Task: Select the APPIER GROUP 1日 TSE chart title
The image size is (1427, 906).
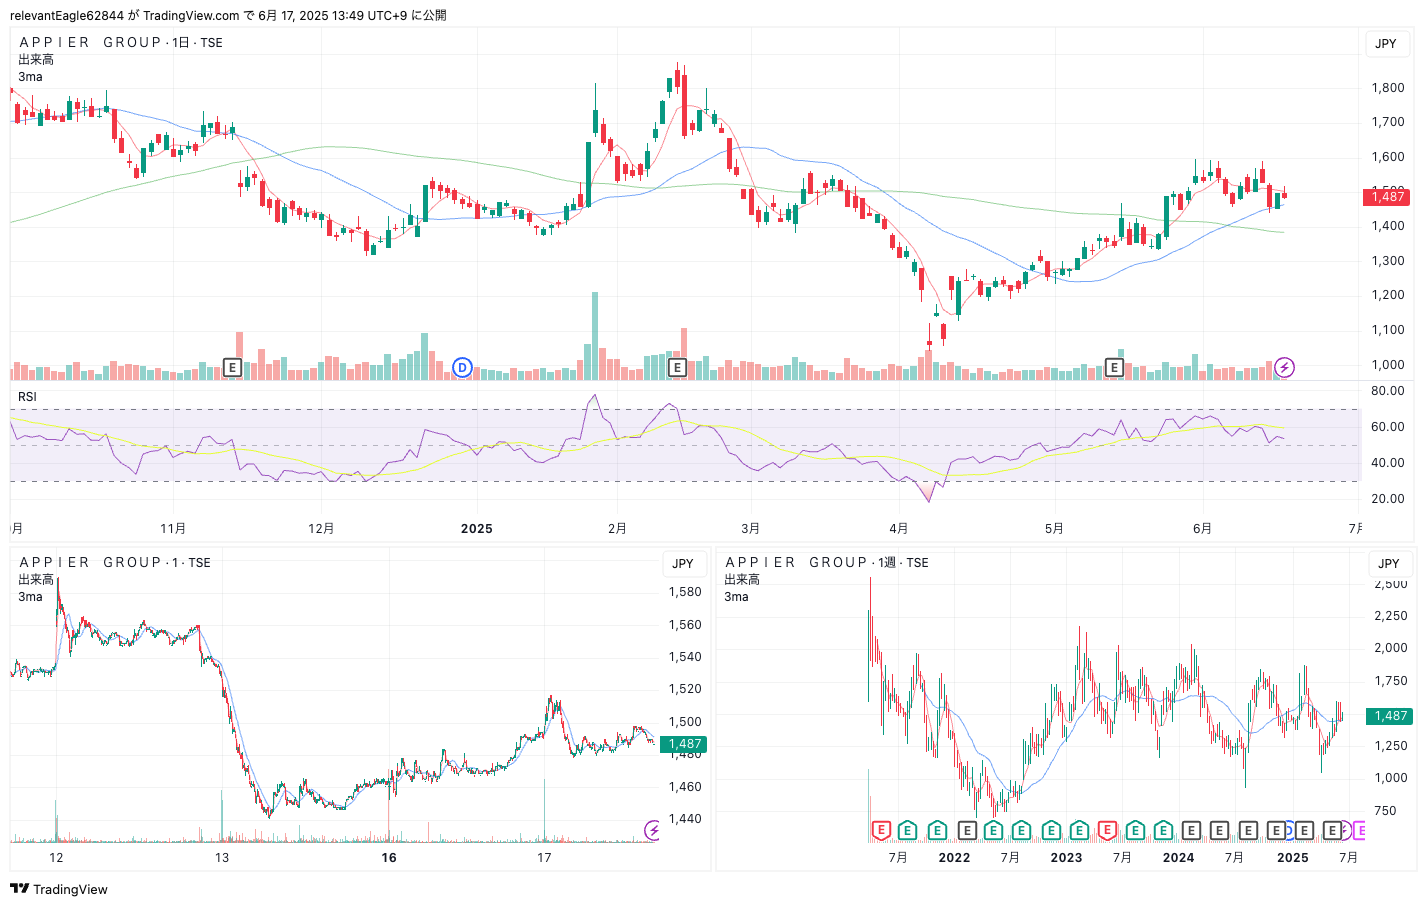Action: coord(121,42)
